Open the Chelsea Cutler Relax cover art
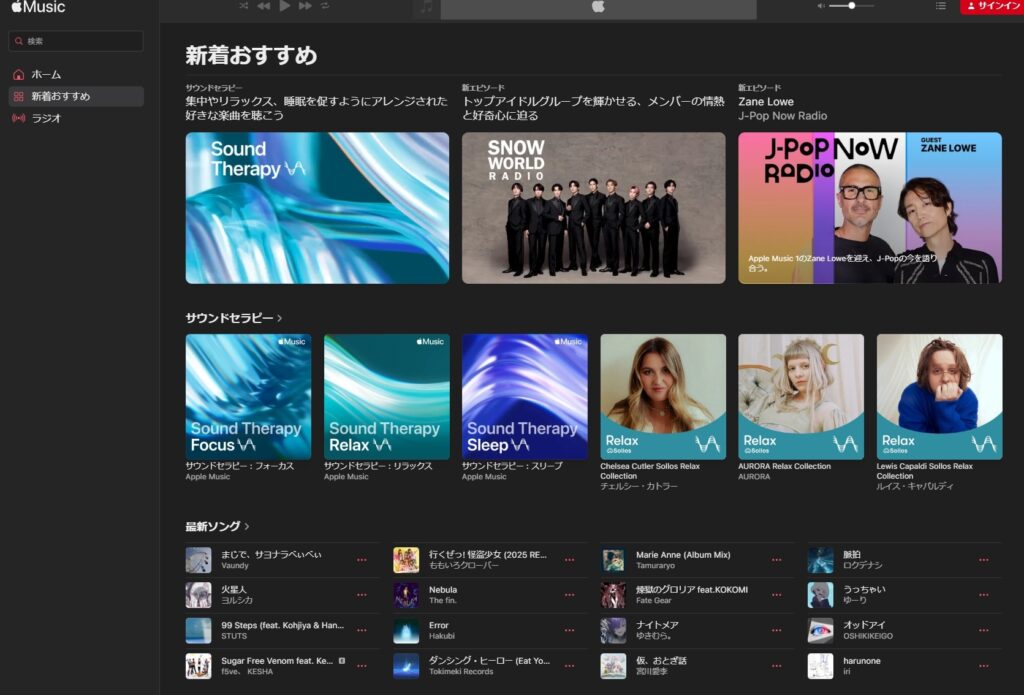 point(663,396)
